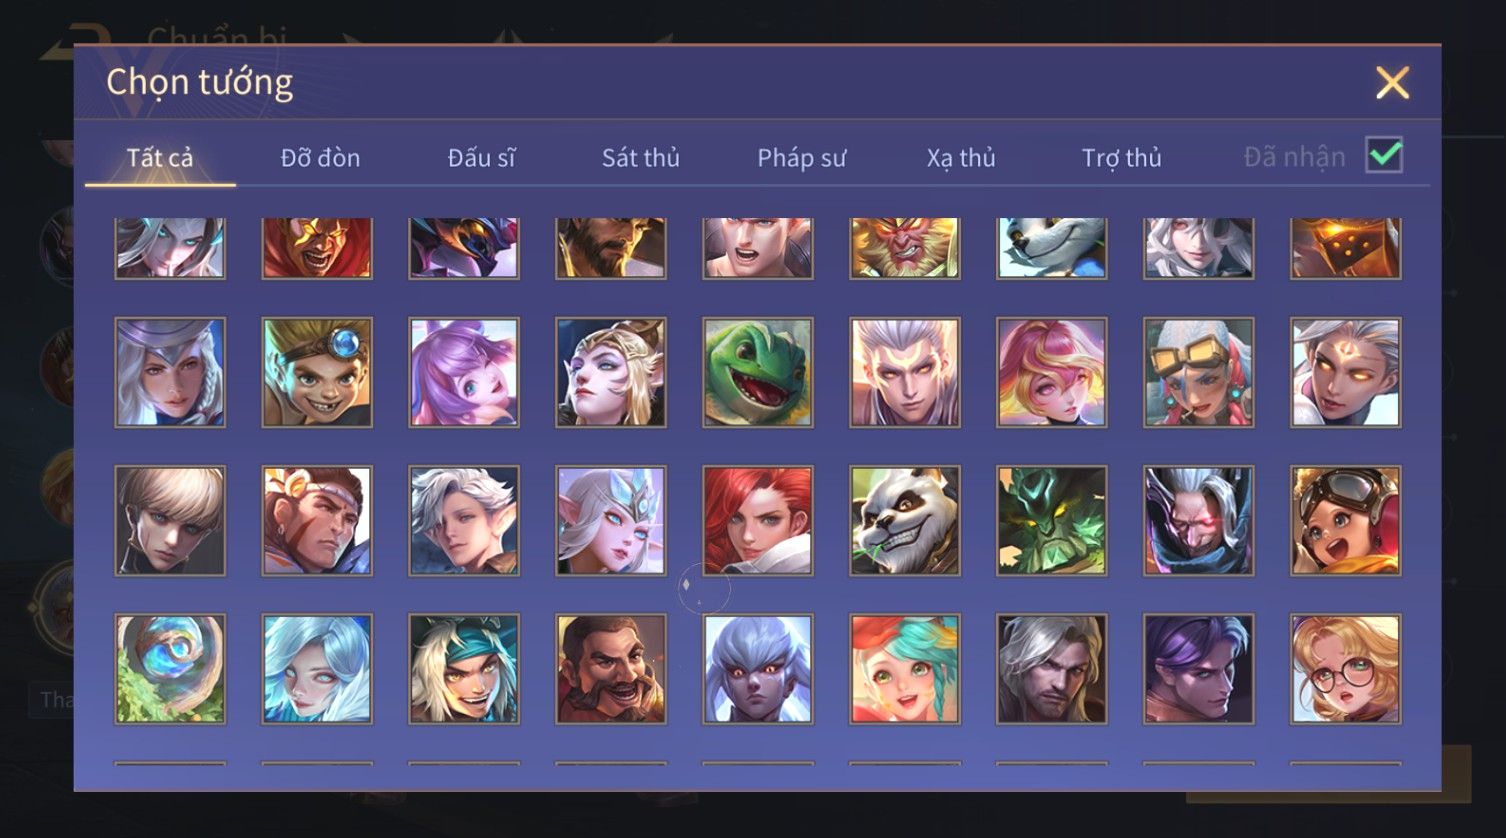Switch to the Đỡ đòn tab
This screenshot has width=1506, height=838.
[x=320, y=158]
